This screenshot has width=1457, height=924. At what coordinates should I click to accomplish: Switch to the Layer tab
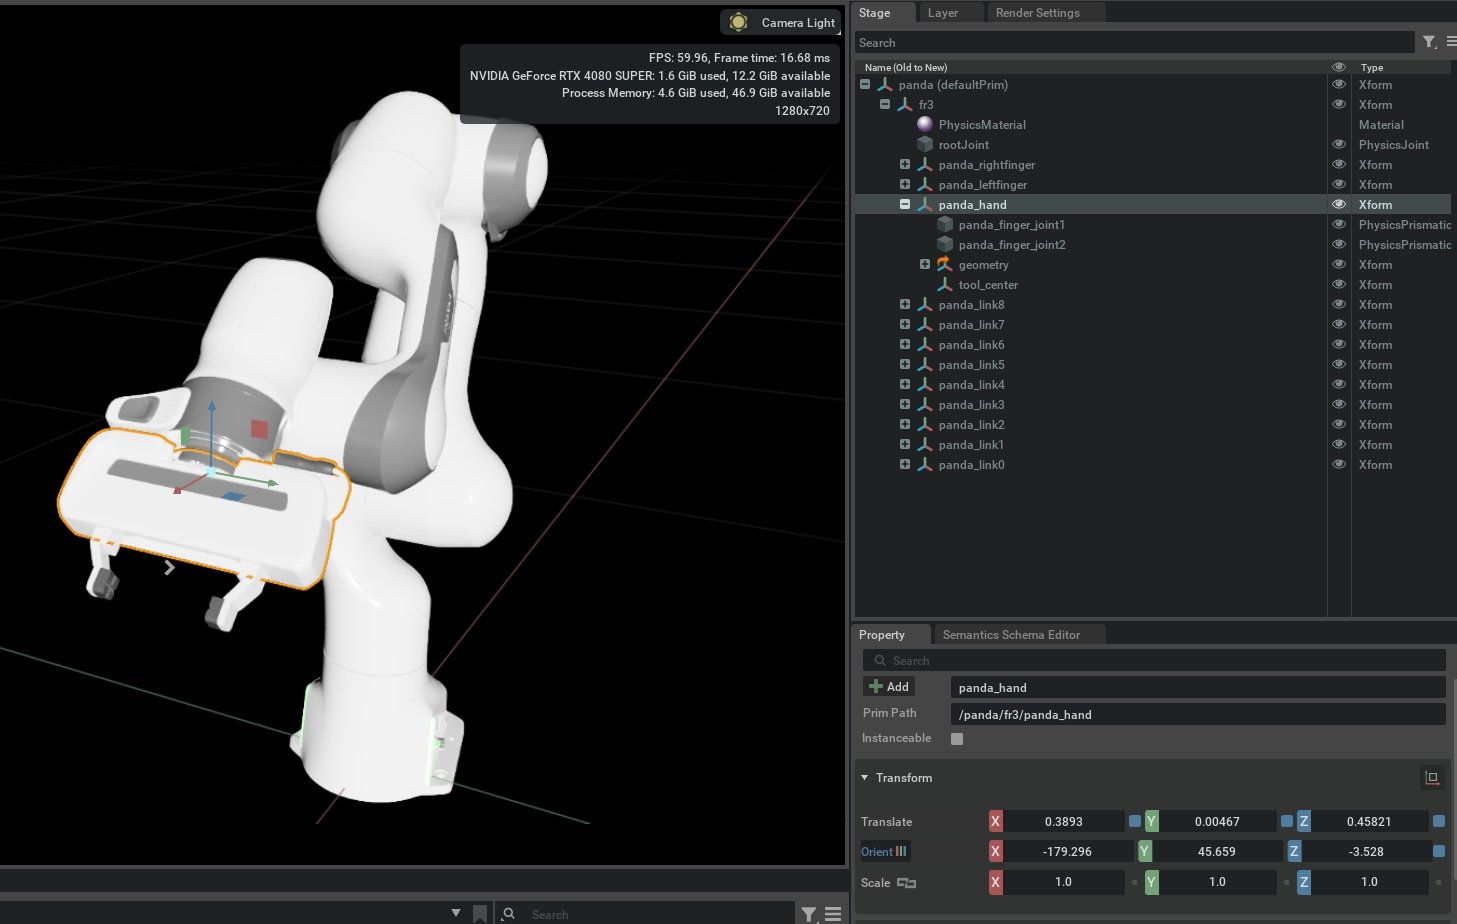point(942,13)
